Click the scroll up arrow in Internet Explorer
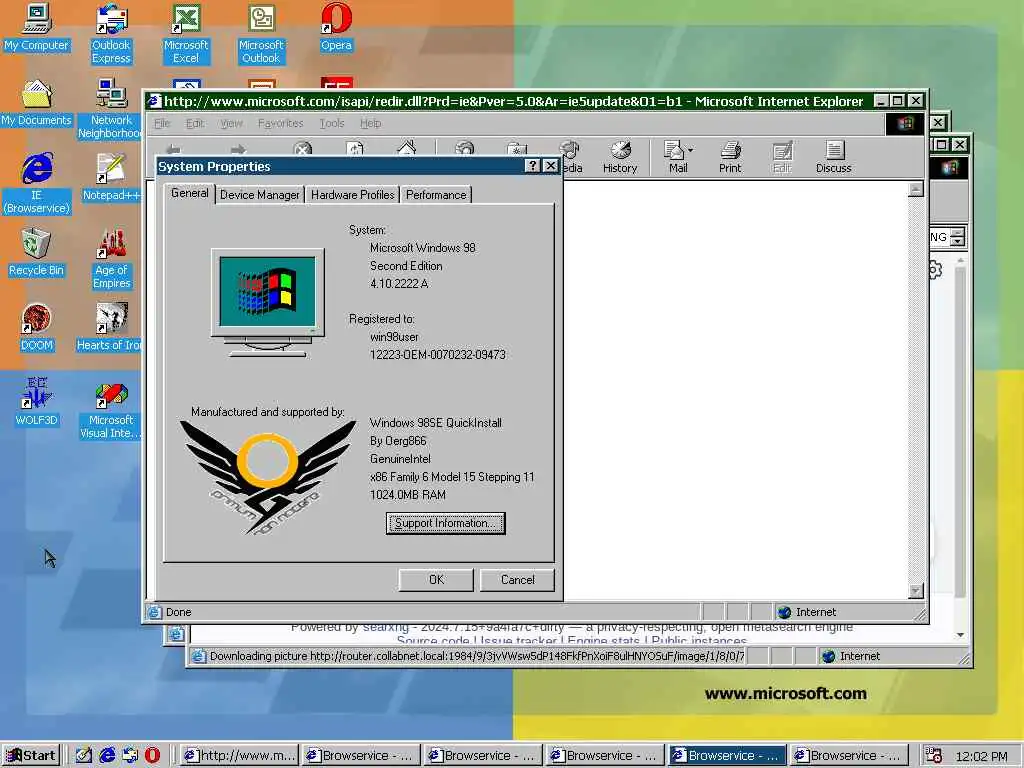 click(x=916, y=189)
